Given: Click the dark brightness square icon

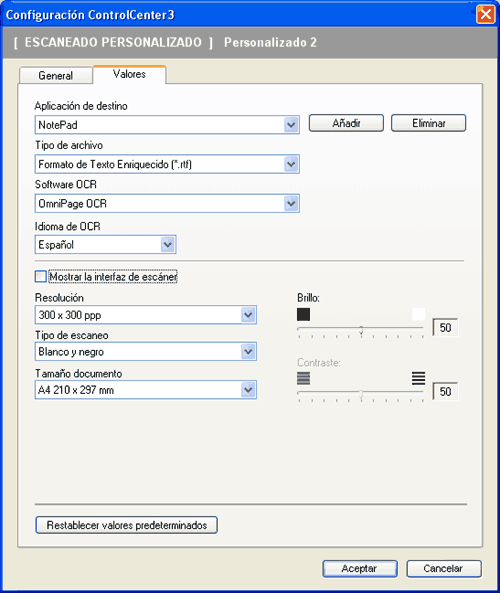Looking at the screenshot, I should coord(303,314).
